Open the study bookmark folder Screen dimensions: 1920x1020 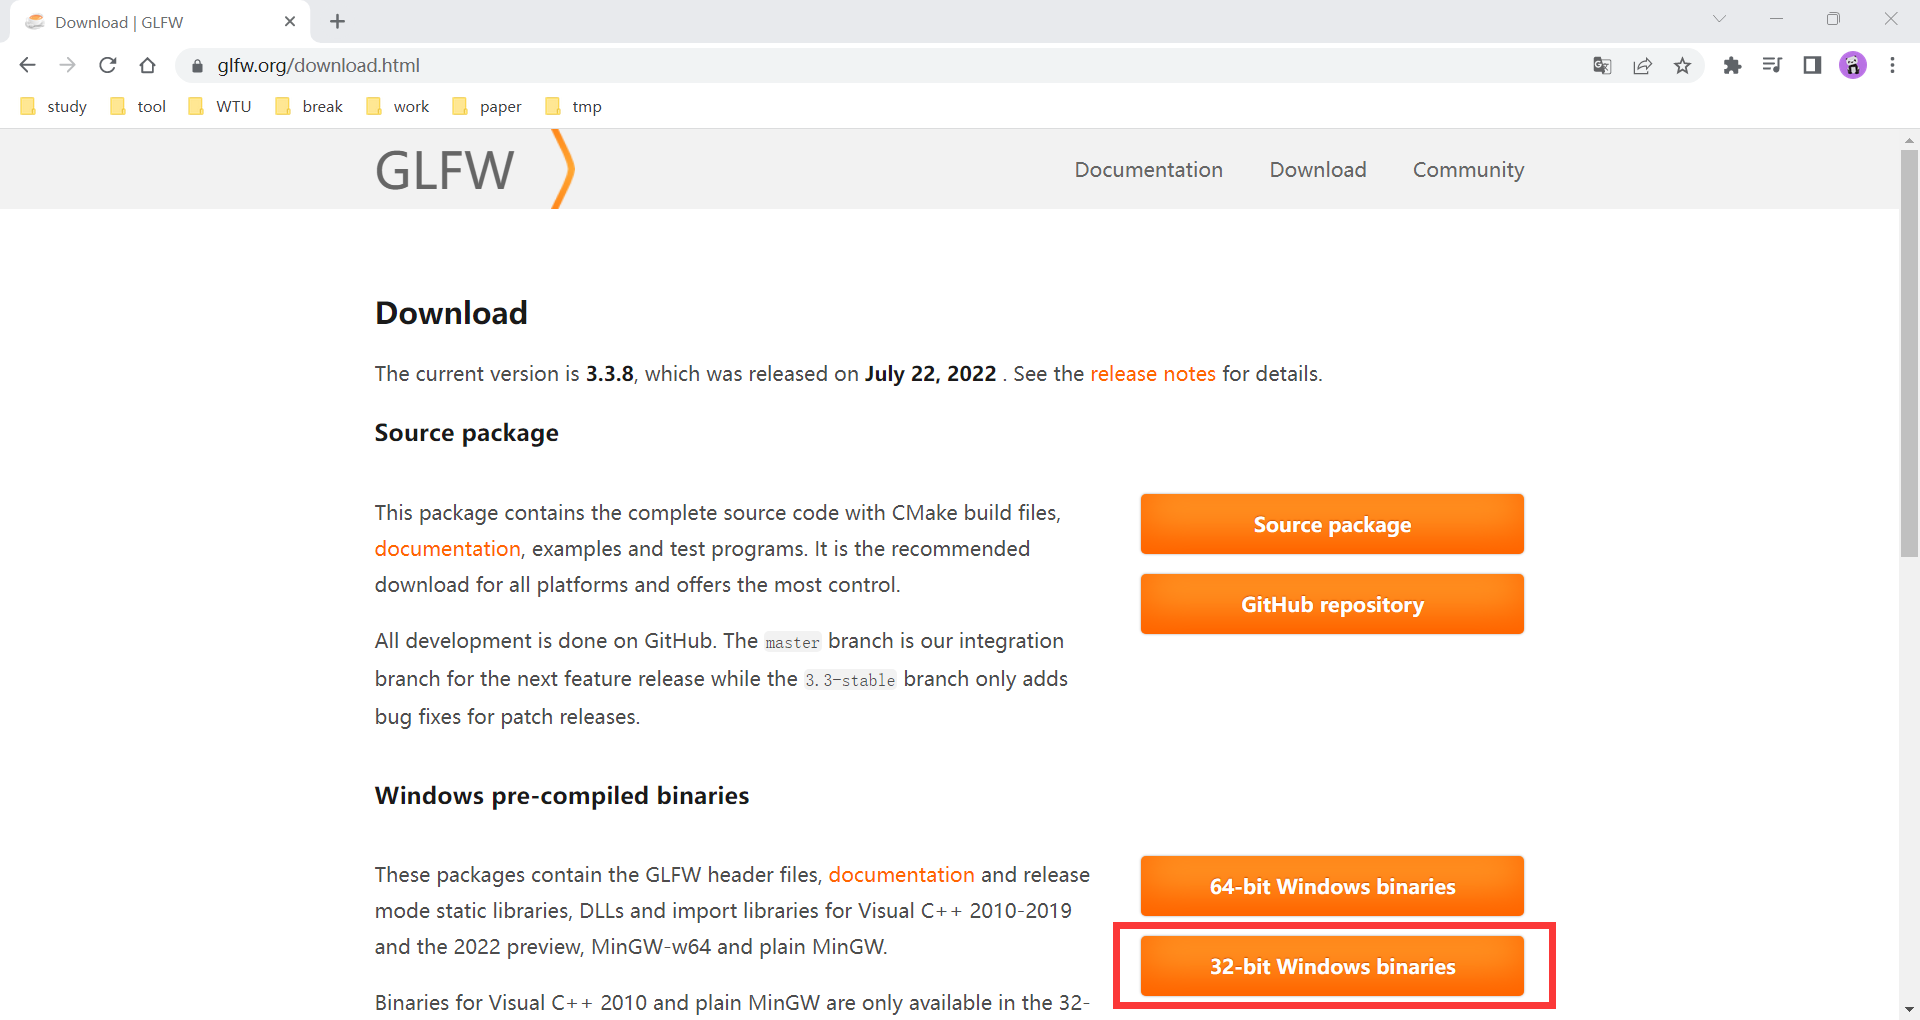pos(54,106)
